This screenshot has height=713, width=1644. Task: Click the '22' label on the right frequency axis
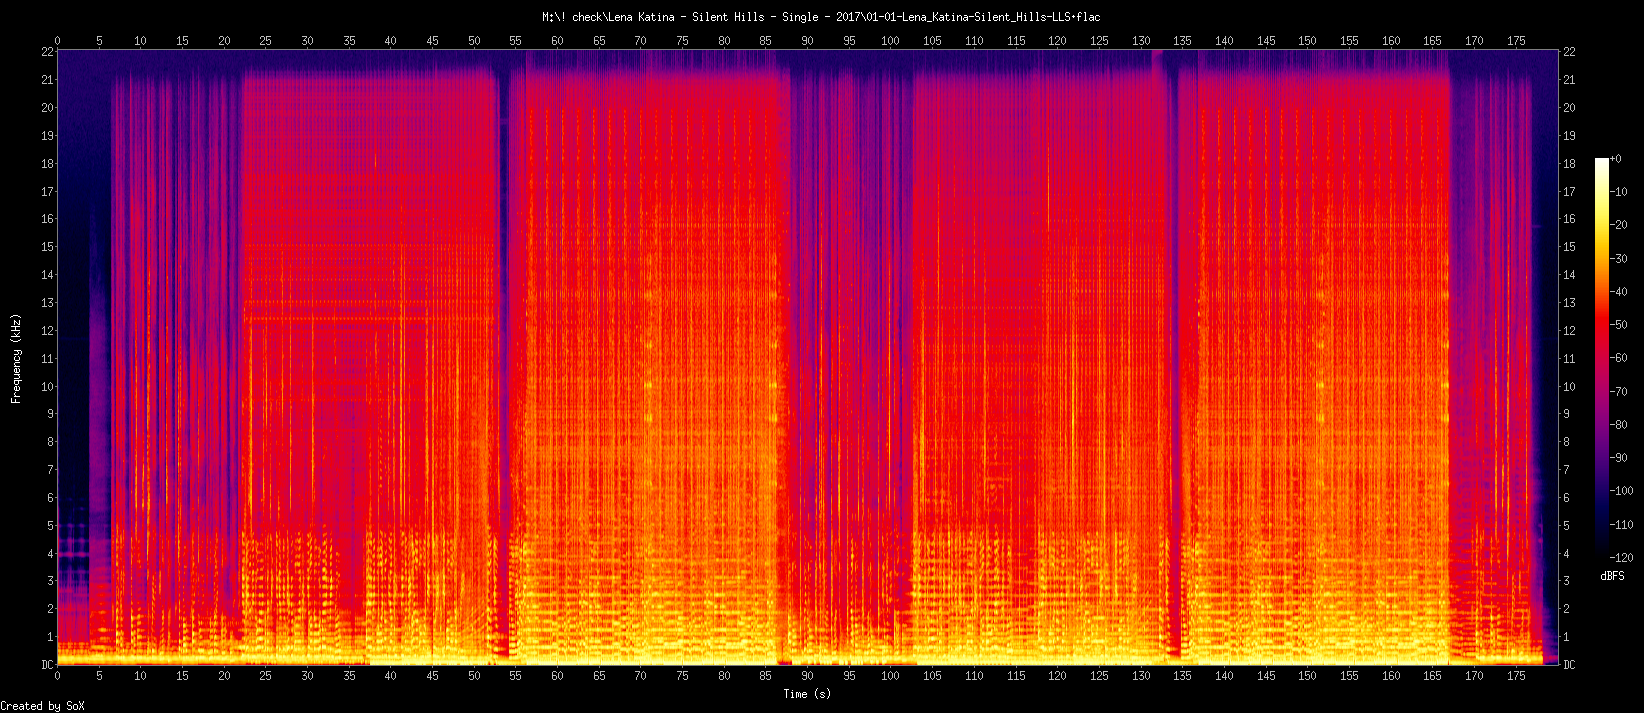point(1569,52)
